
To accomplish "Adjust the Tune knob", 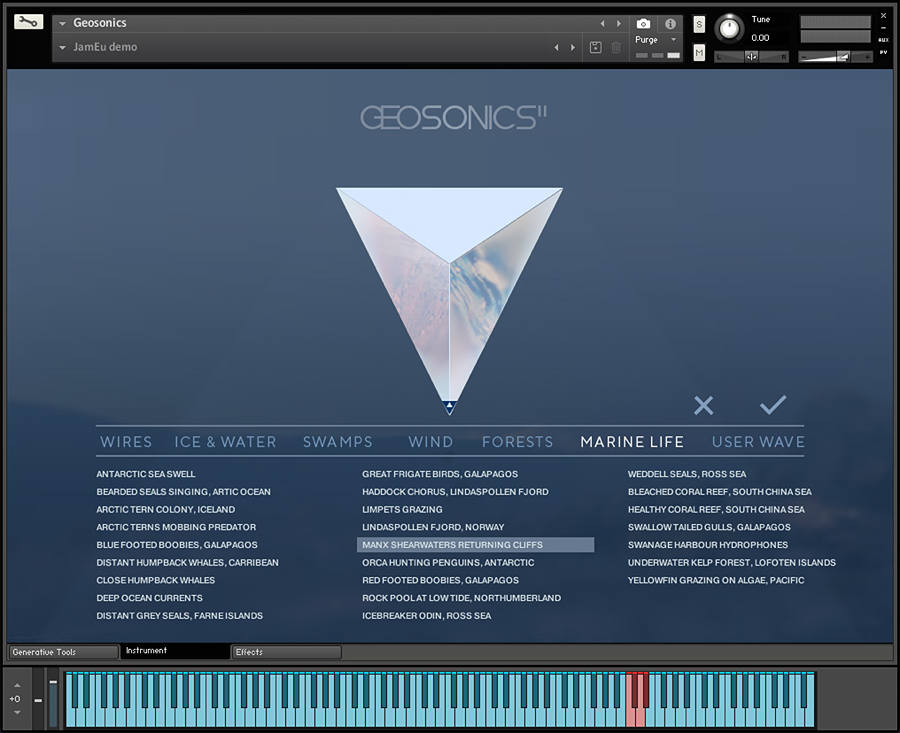I will pyautogui.click(x=730, y=28).
